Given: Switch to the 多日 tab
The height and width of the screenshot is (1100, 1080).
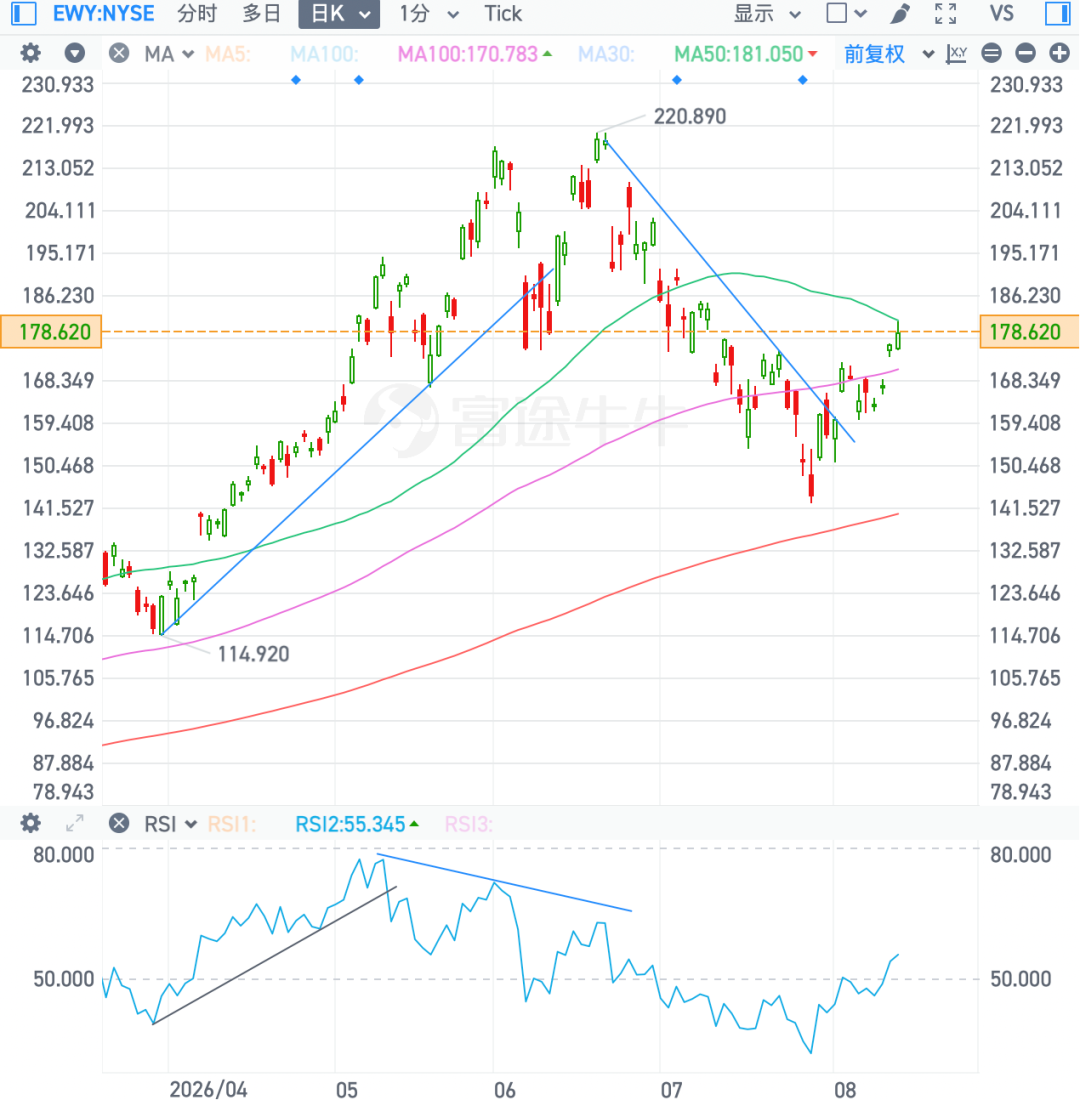Looking at the screenshot, I should coord(262,13).
